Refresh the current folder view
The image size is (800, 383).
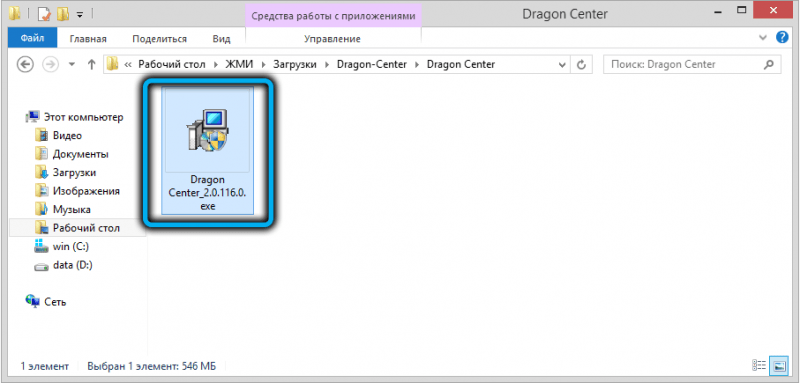[x=581, y=65]
